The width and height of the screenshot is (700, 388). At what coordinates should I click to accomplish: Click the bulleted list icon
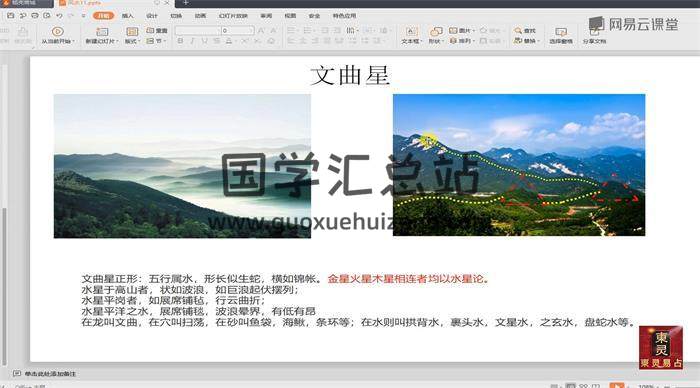click(x=291, y=30)
